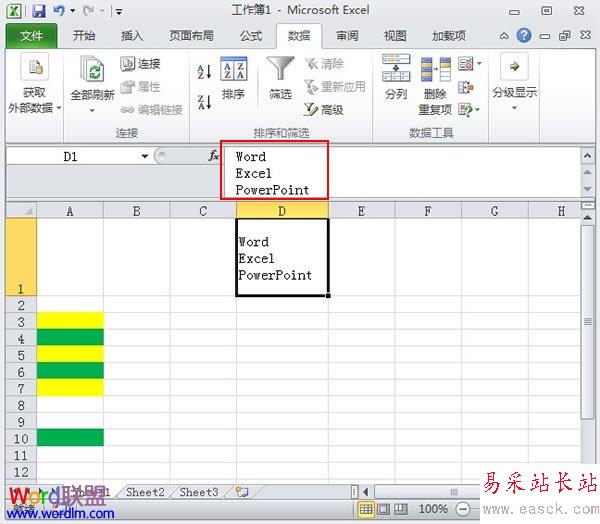600x524 pixels.
Task: Click the Remove Duplicates icon
Action: click(x=435, y=69)
